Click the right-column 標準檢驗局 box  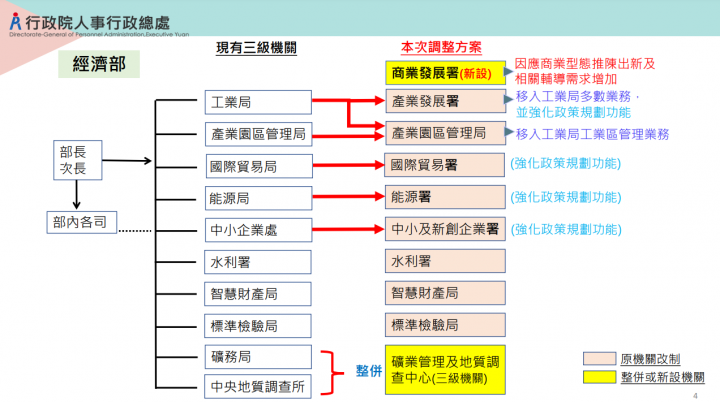[x=445, y=325]
